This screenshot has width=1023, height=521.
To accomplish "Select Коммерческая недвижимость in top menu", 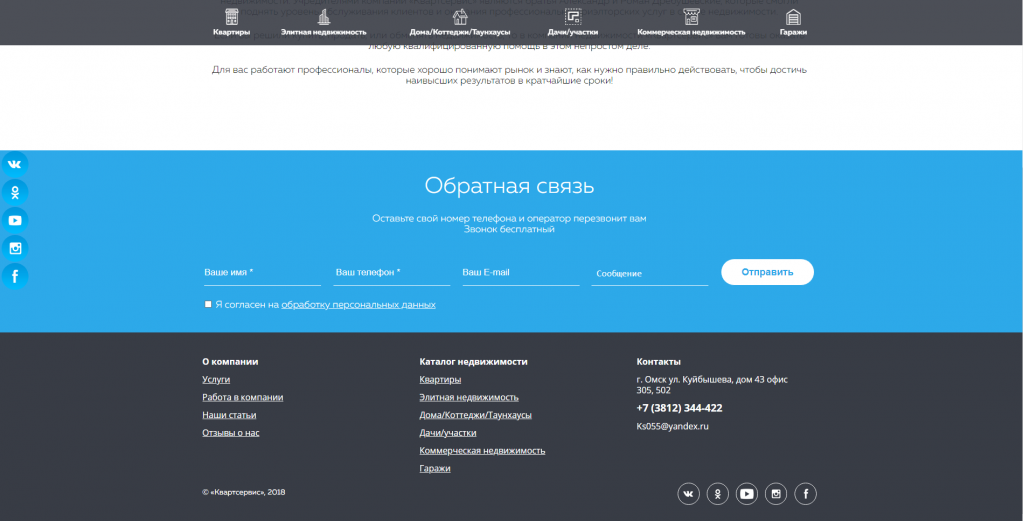I will coord(691,22).
